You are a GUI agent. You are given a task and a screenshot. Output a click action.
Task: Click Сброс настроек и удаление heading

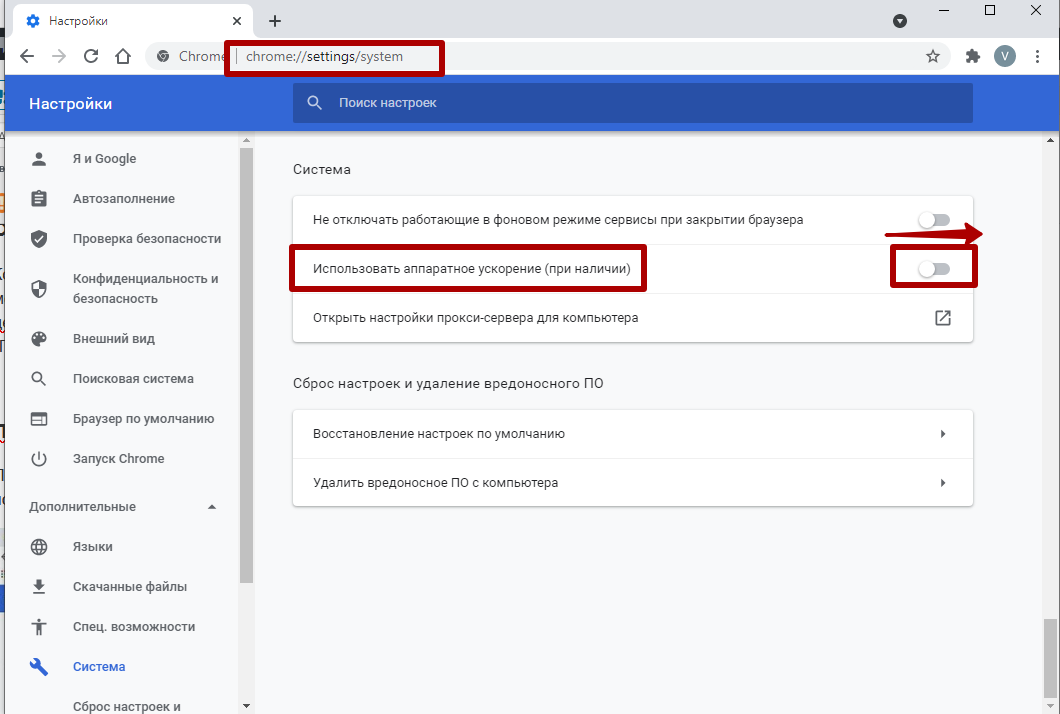pos(448,383)
